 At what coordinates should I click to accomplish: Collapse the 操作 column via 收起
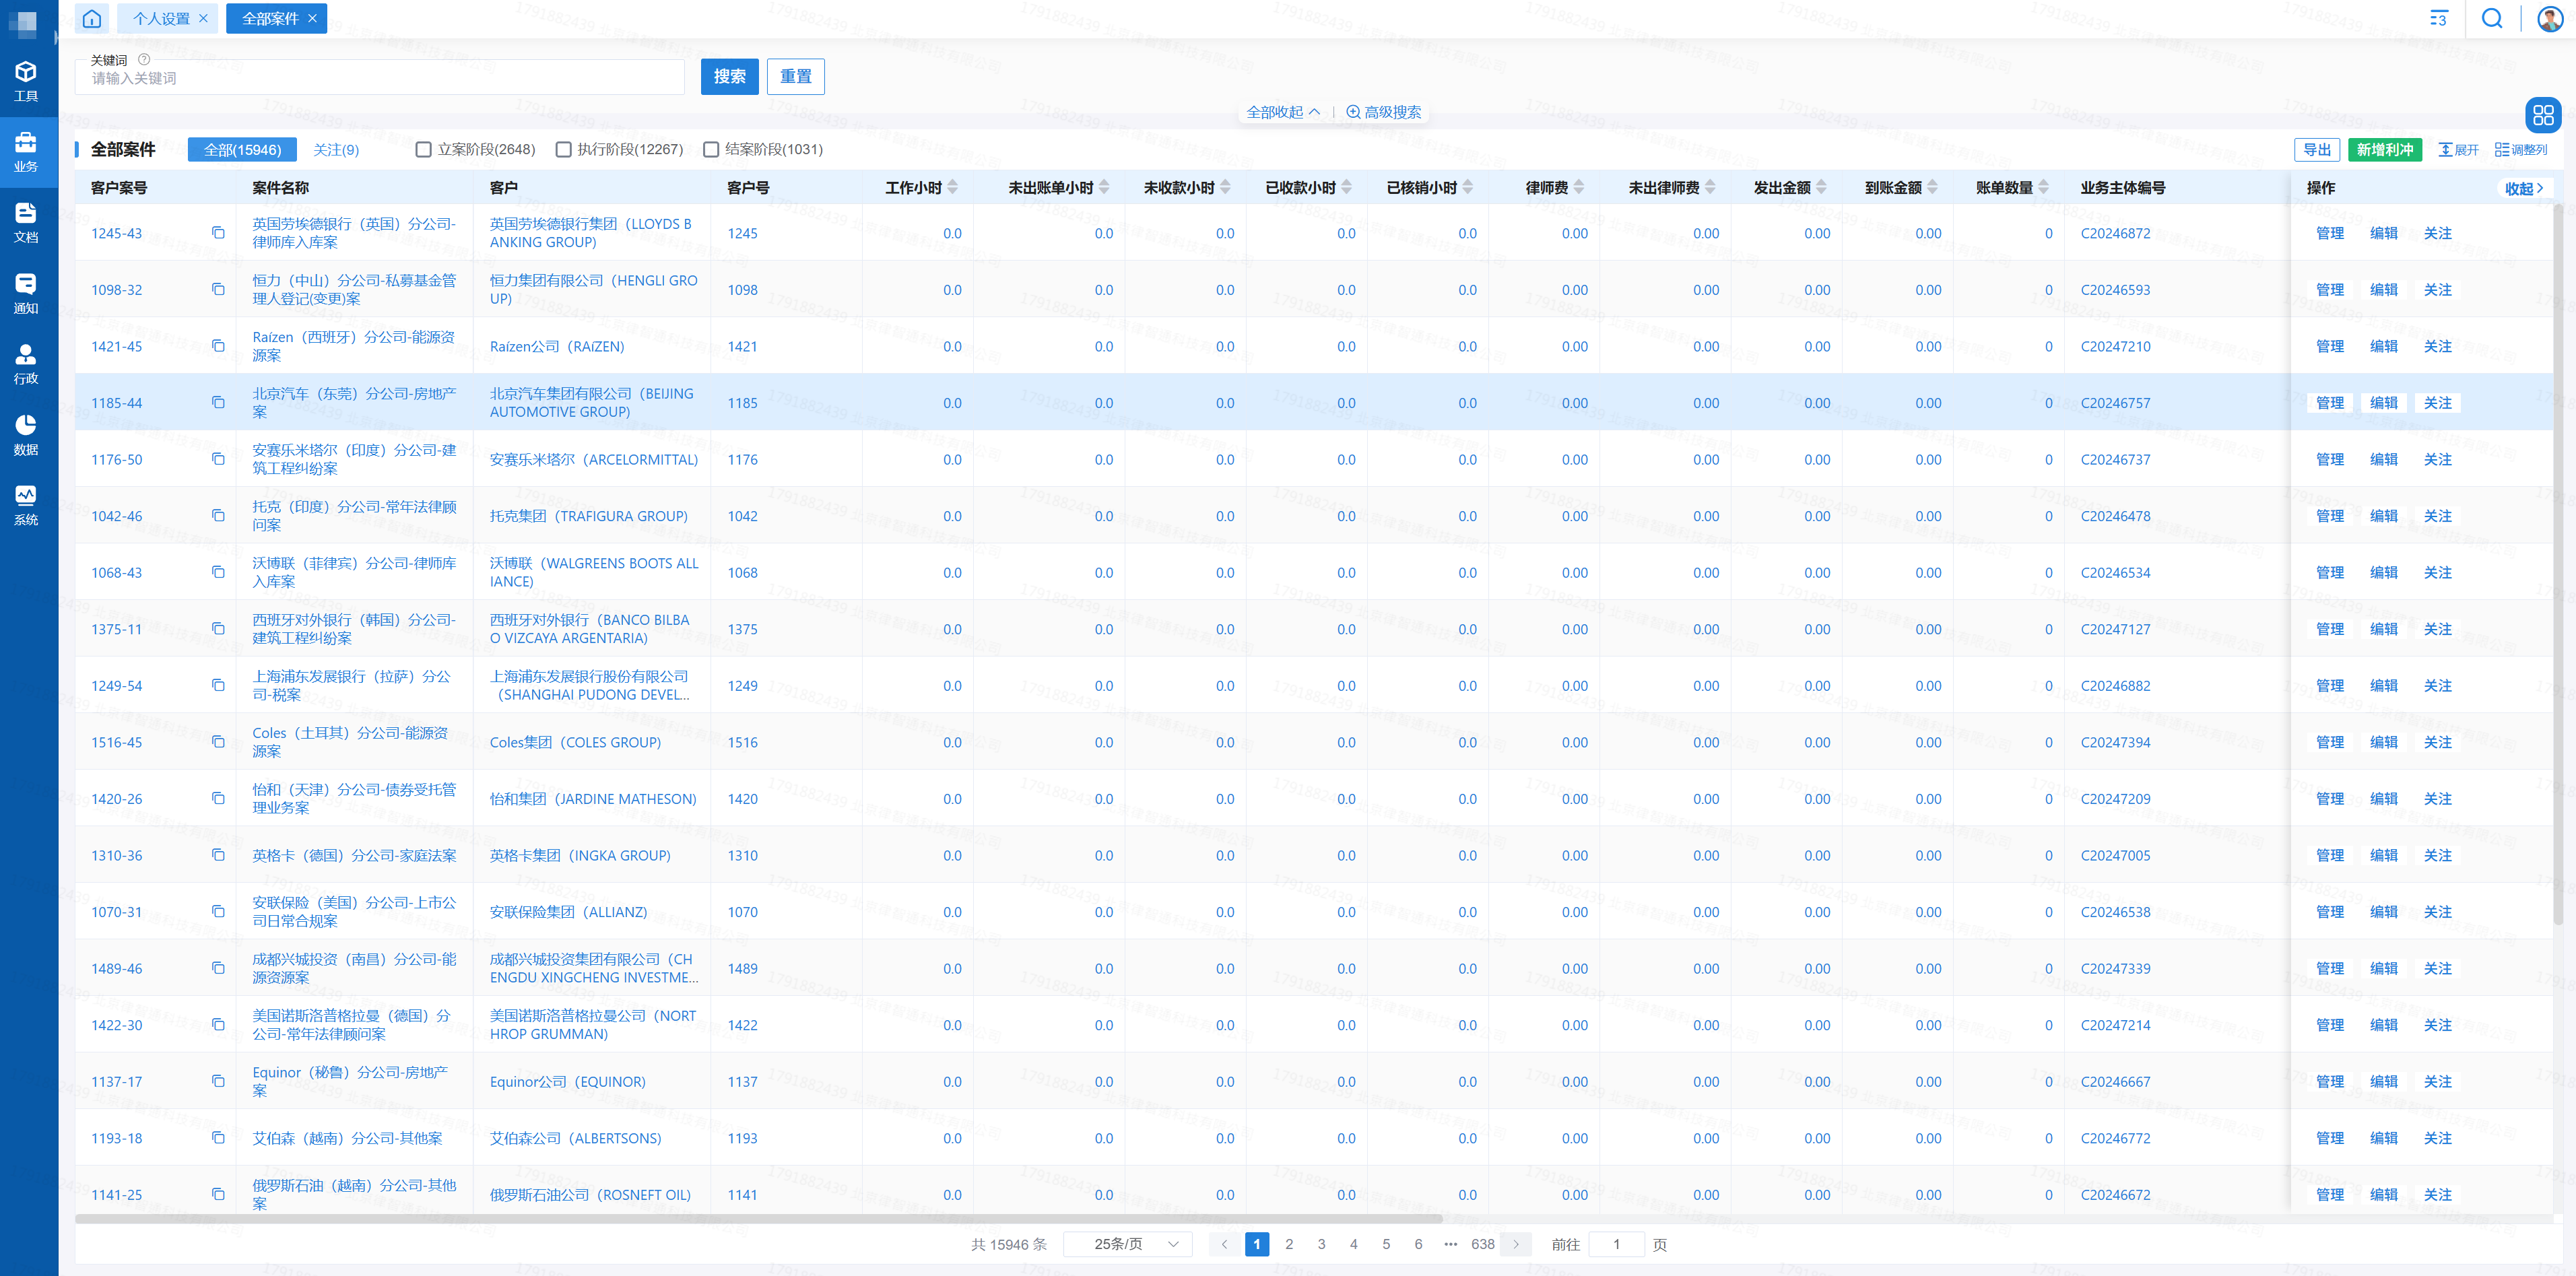point(2524,188)
